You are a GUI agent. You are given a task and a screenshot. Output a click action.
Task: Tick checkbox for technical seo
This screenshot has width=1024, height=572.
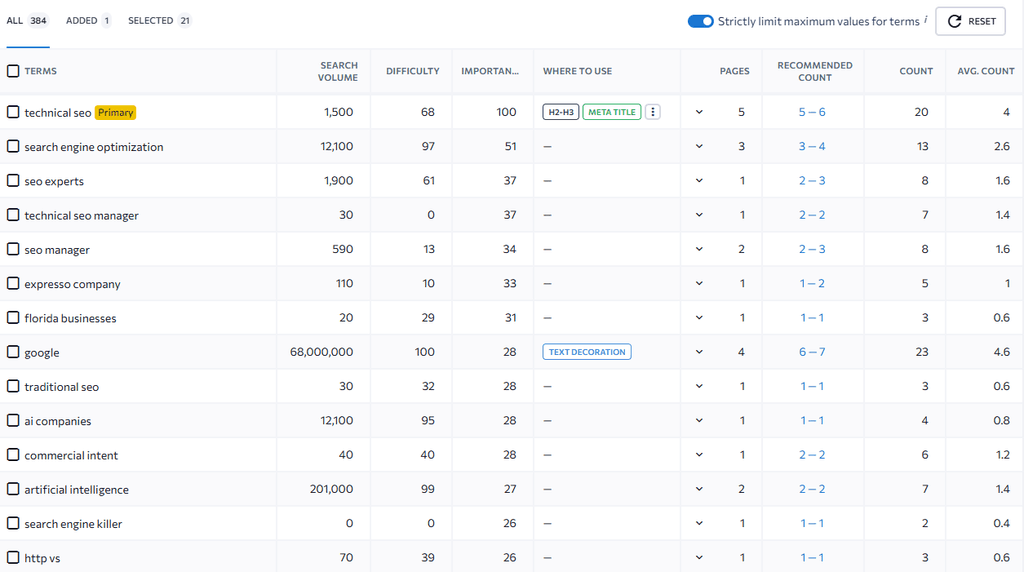tap(13, 112)
